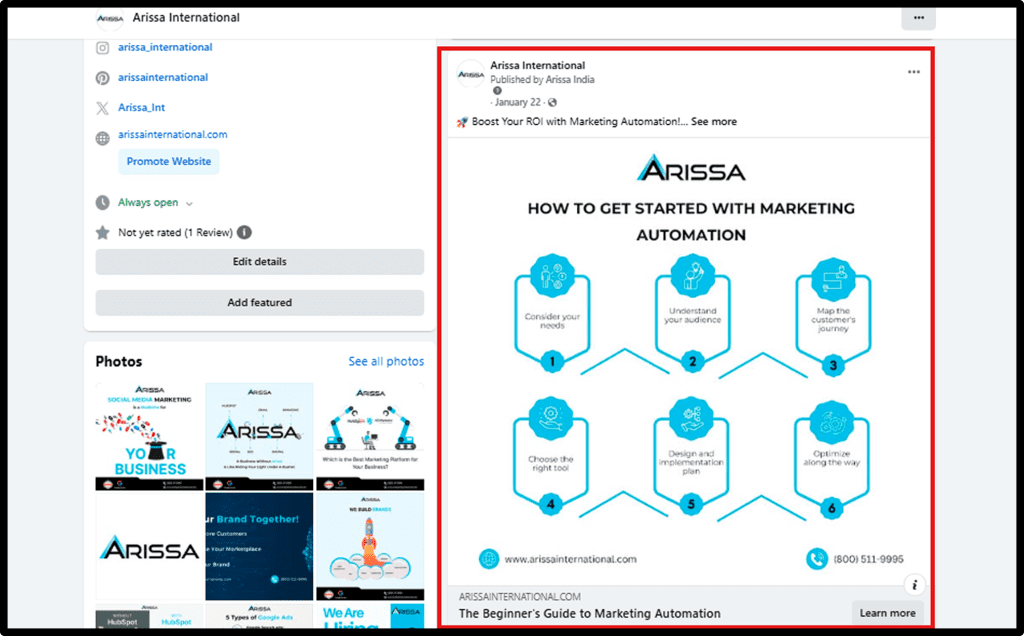Image resolution: width=1024 pixels, height=636 pixels.
Task: Click the X icon beside Arissa_Int
Action: [103, 108]
